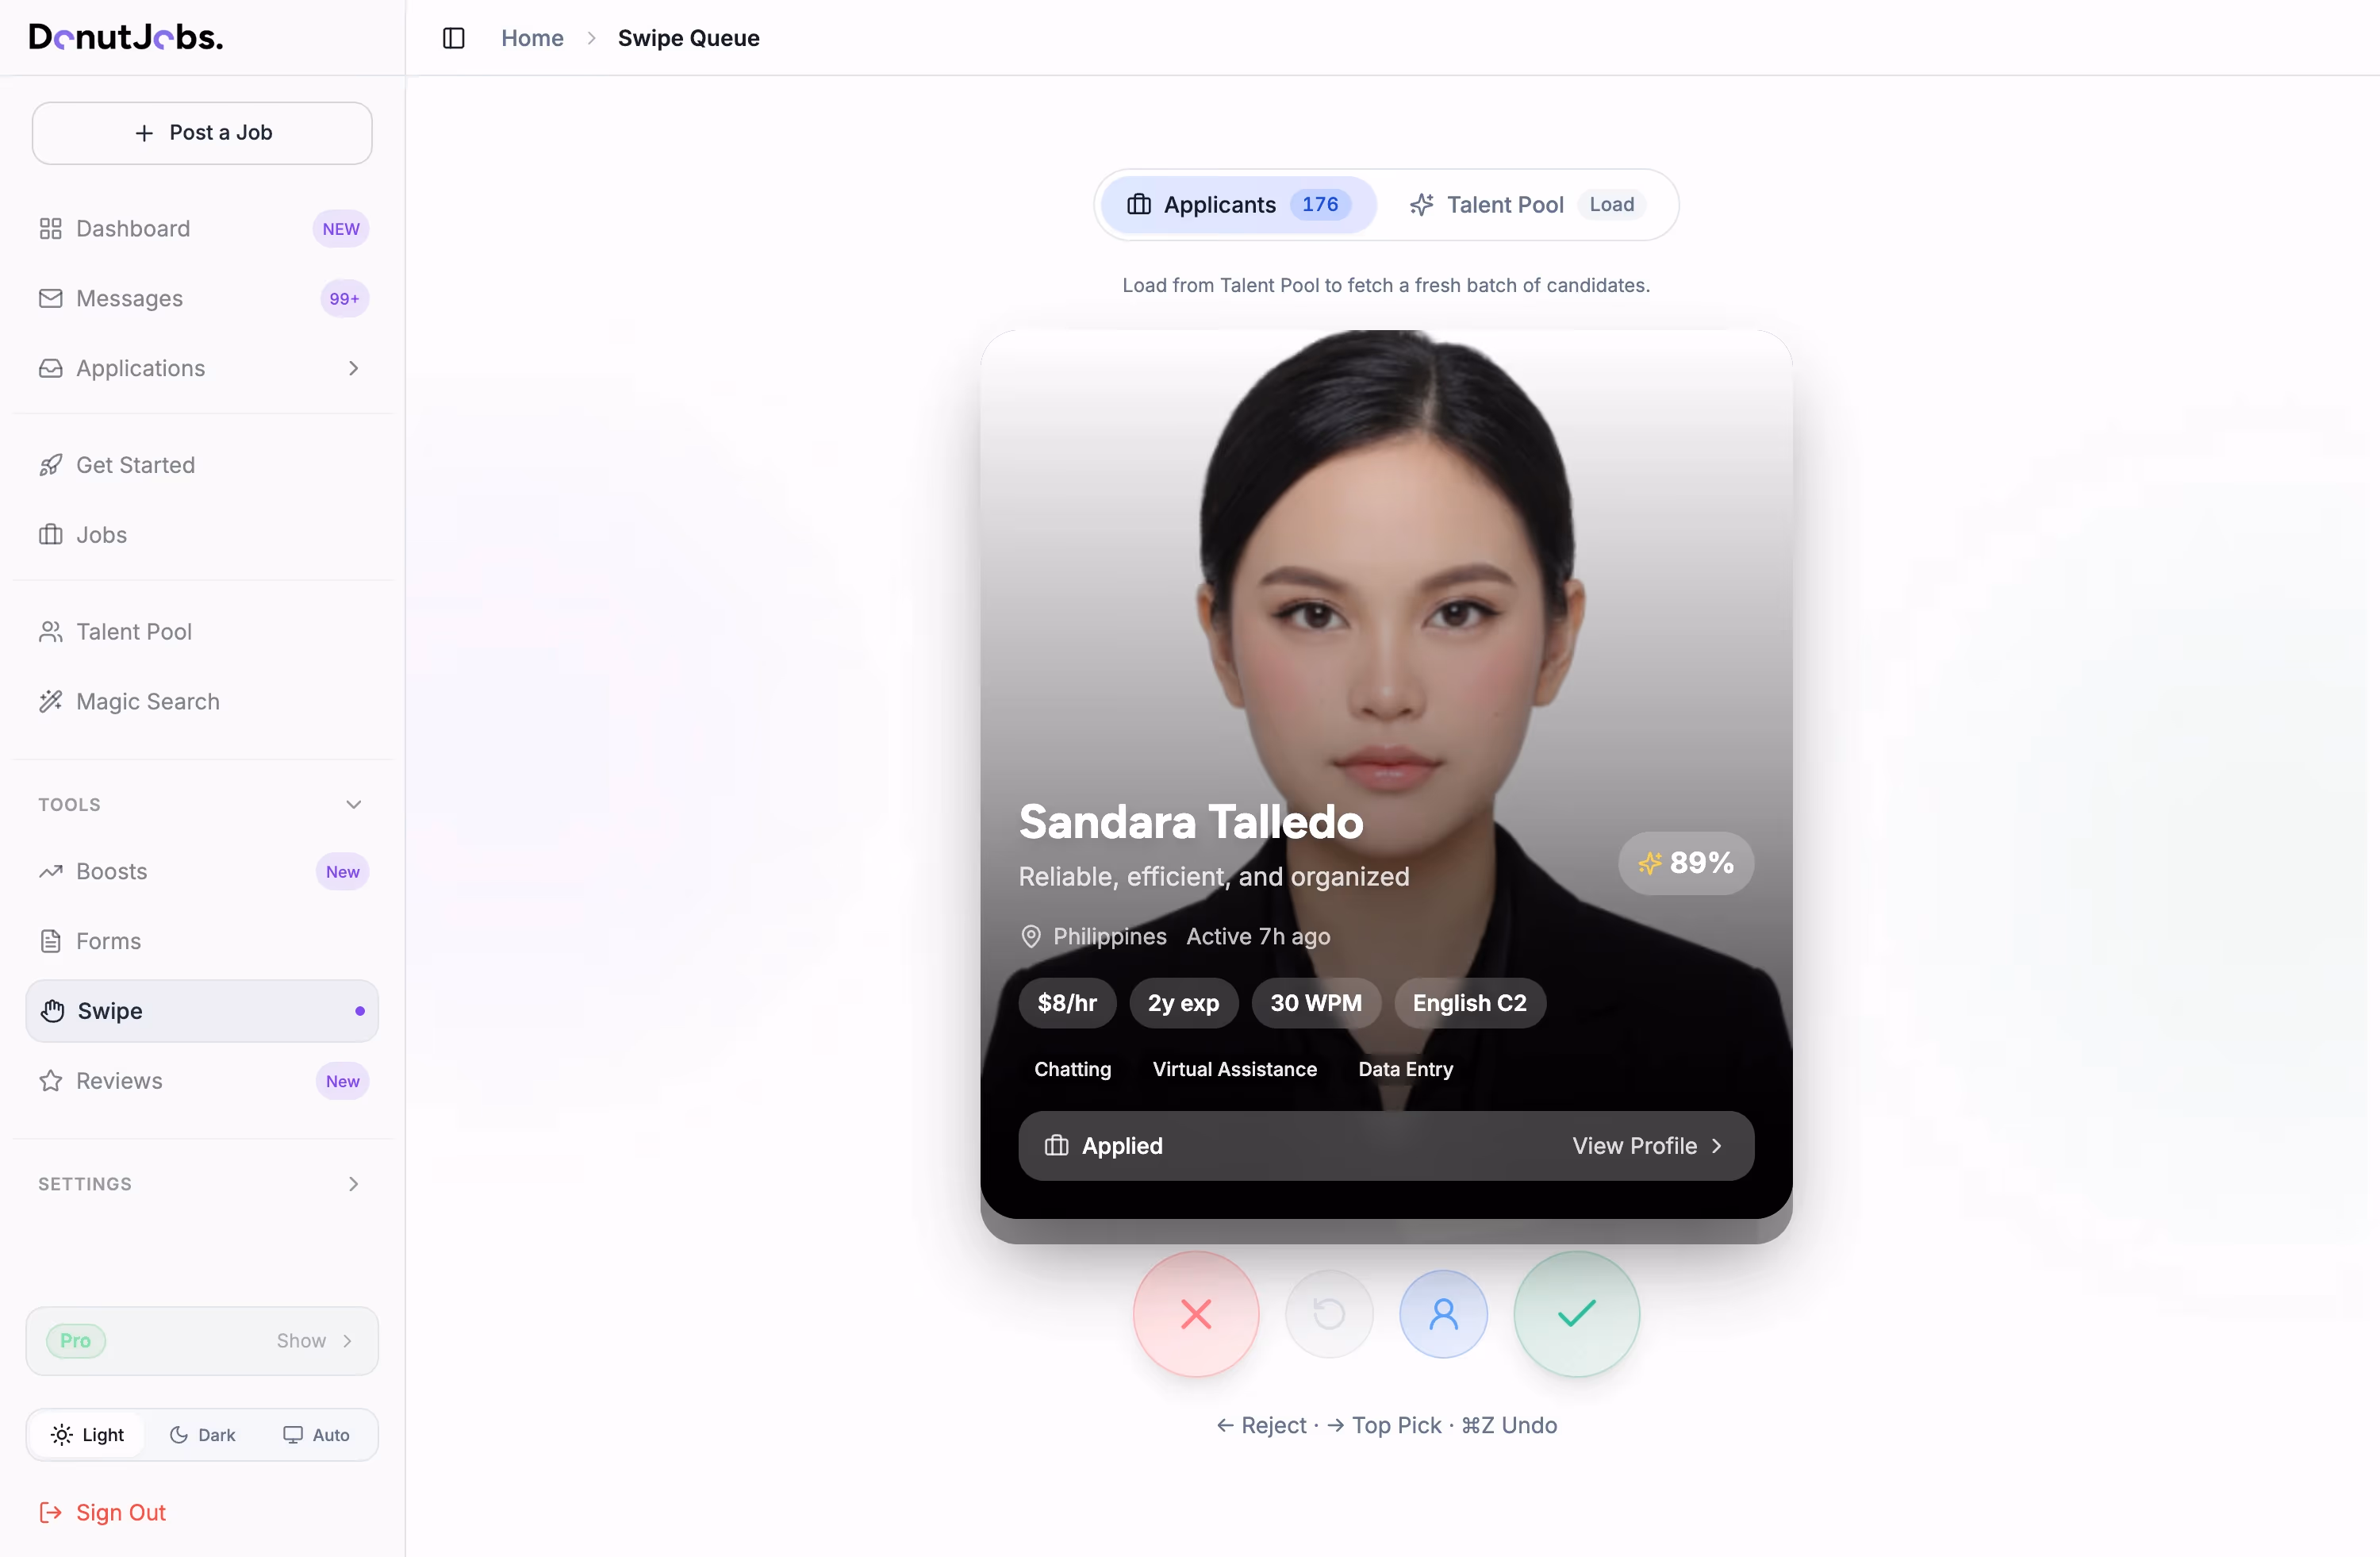
Task: Click the green checkmark top pick button
Action: pyautogui.click(x=1576, y=1313)
